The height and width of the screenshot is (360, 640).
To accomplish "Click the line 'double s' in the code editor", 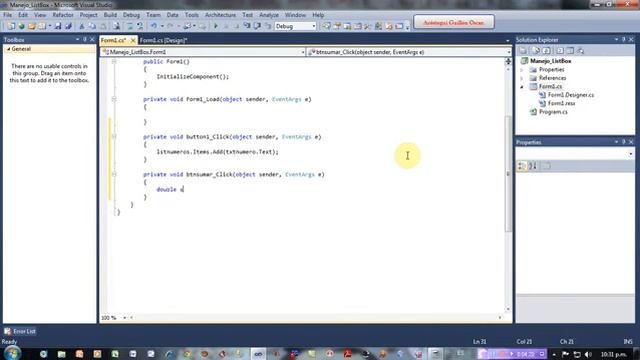I will click(x=170, y=189).
